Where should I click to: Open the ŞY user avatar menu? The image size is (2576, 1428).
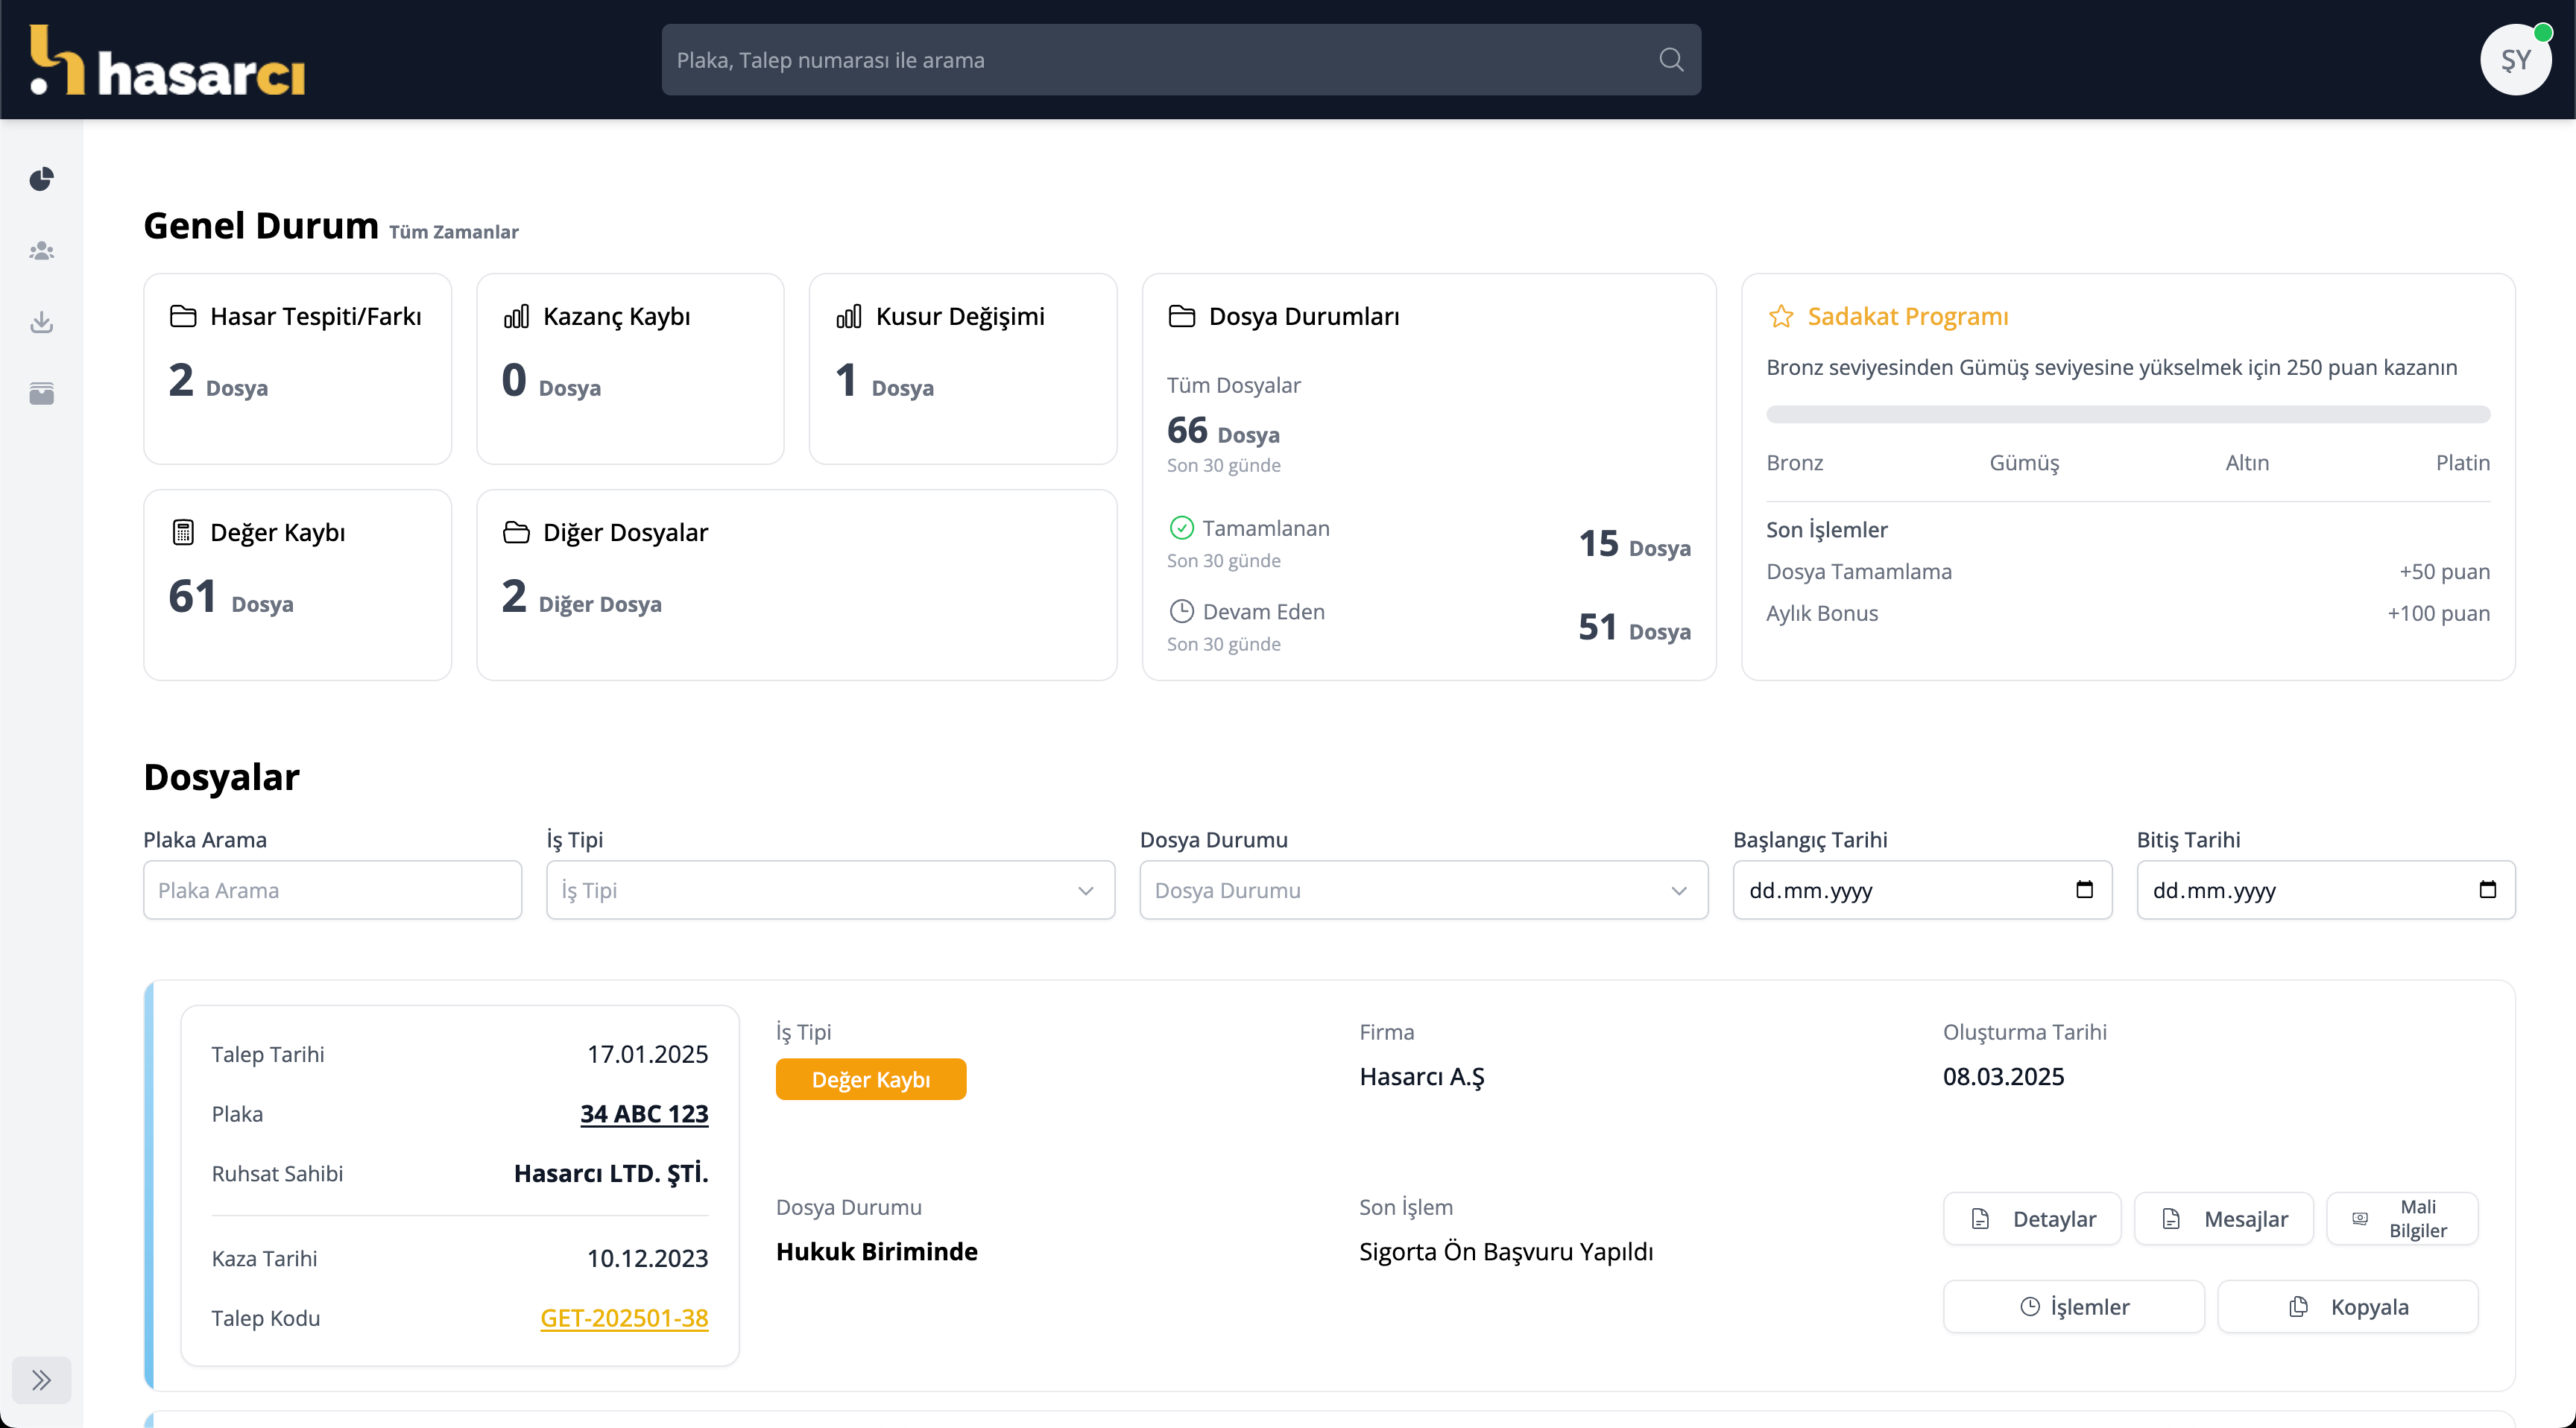2515,60
